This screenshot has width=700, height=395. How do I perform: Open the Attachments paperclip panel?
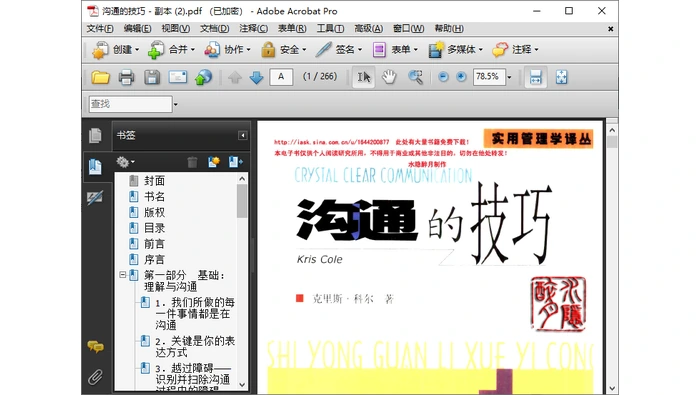[95, 377]
